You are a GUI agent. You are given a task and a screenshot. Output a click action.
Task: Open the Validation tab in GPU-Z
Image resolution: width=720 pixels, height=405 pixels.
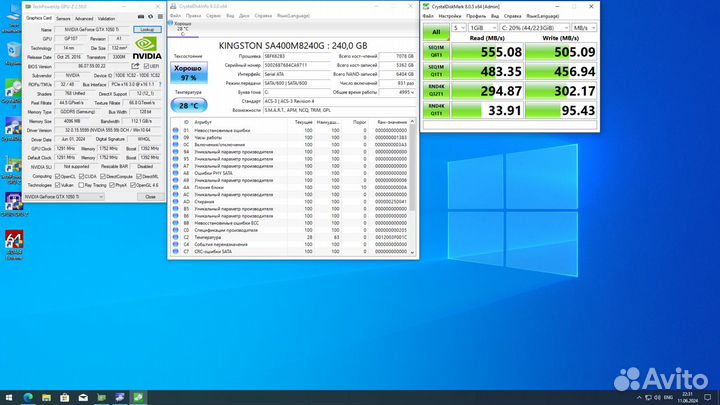tap(106, 18)
